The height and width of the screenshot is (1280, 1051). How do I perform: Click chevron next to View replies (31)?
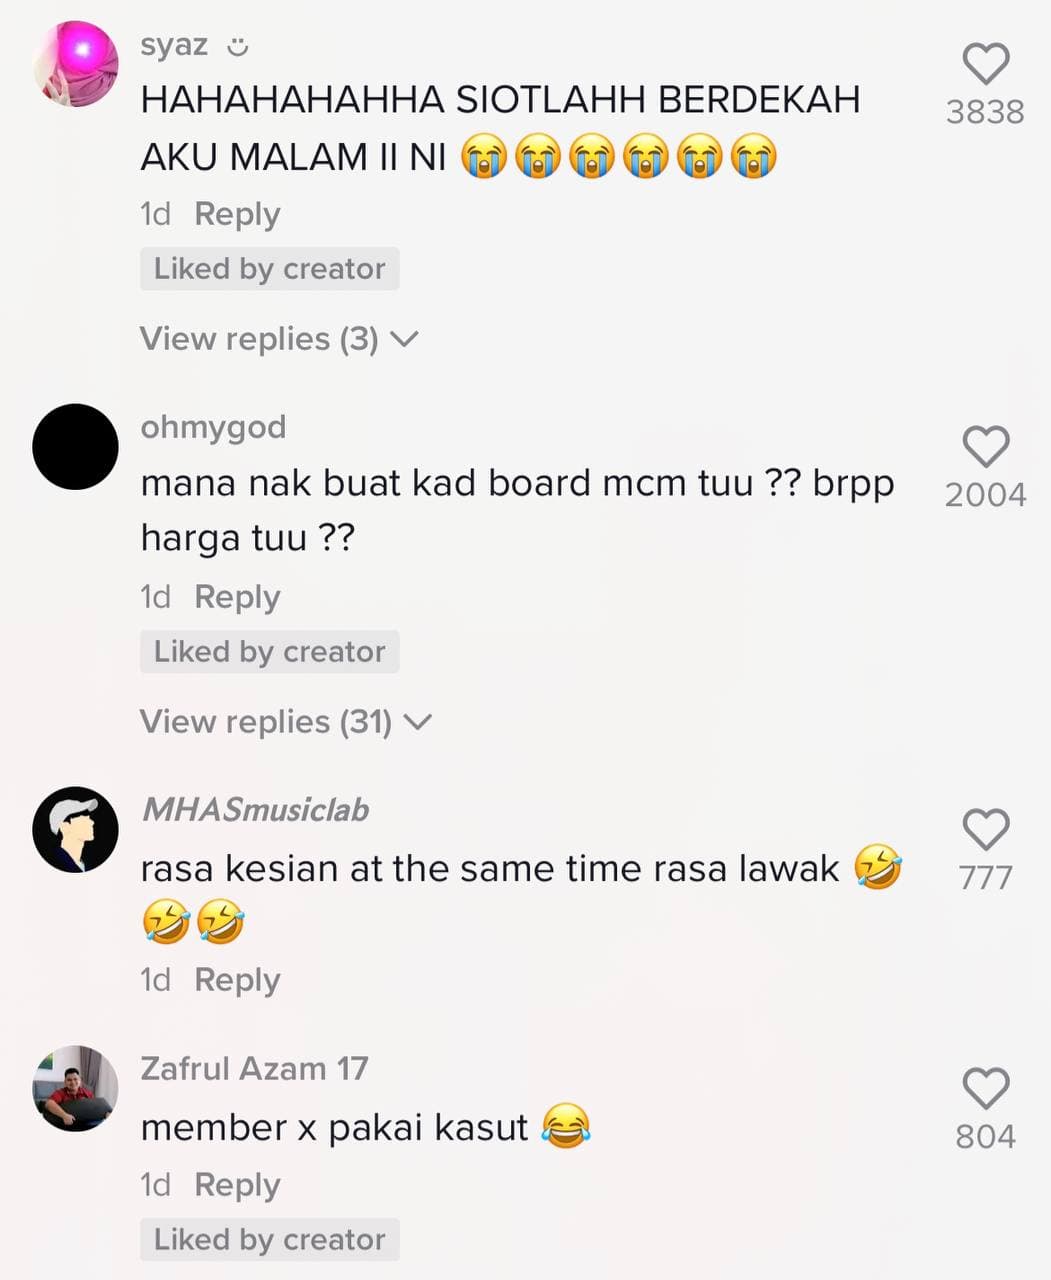click(417, 722)
